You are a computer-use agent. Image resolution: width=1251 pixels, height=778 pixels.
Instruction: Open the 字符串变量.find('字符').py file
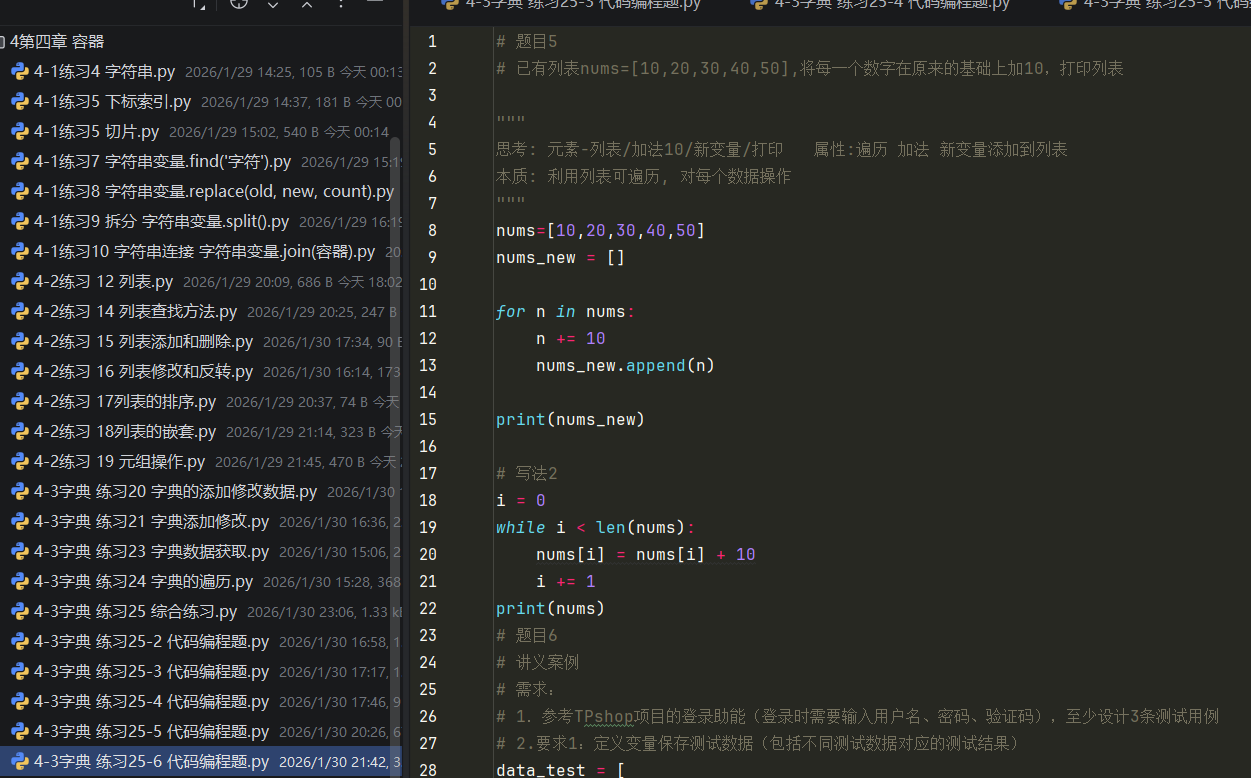(162, 162)
